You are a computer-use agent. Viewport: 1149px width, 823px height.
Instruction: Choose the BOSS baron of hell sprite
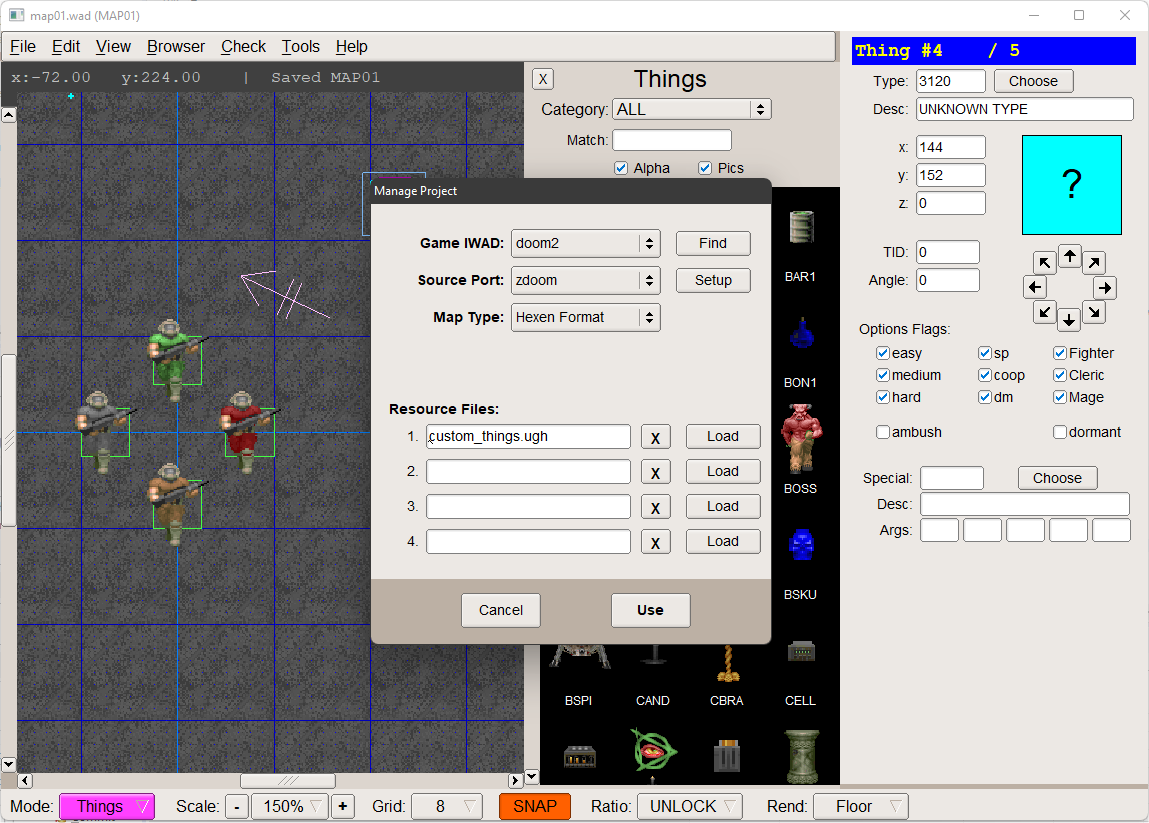(801, 438)
